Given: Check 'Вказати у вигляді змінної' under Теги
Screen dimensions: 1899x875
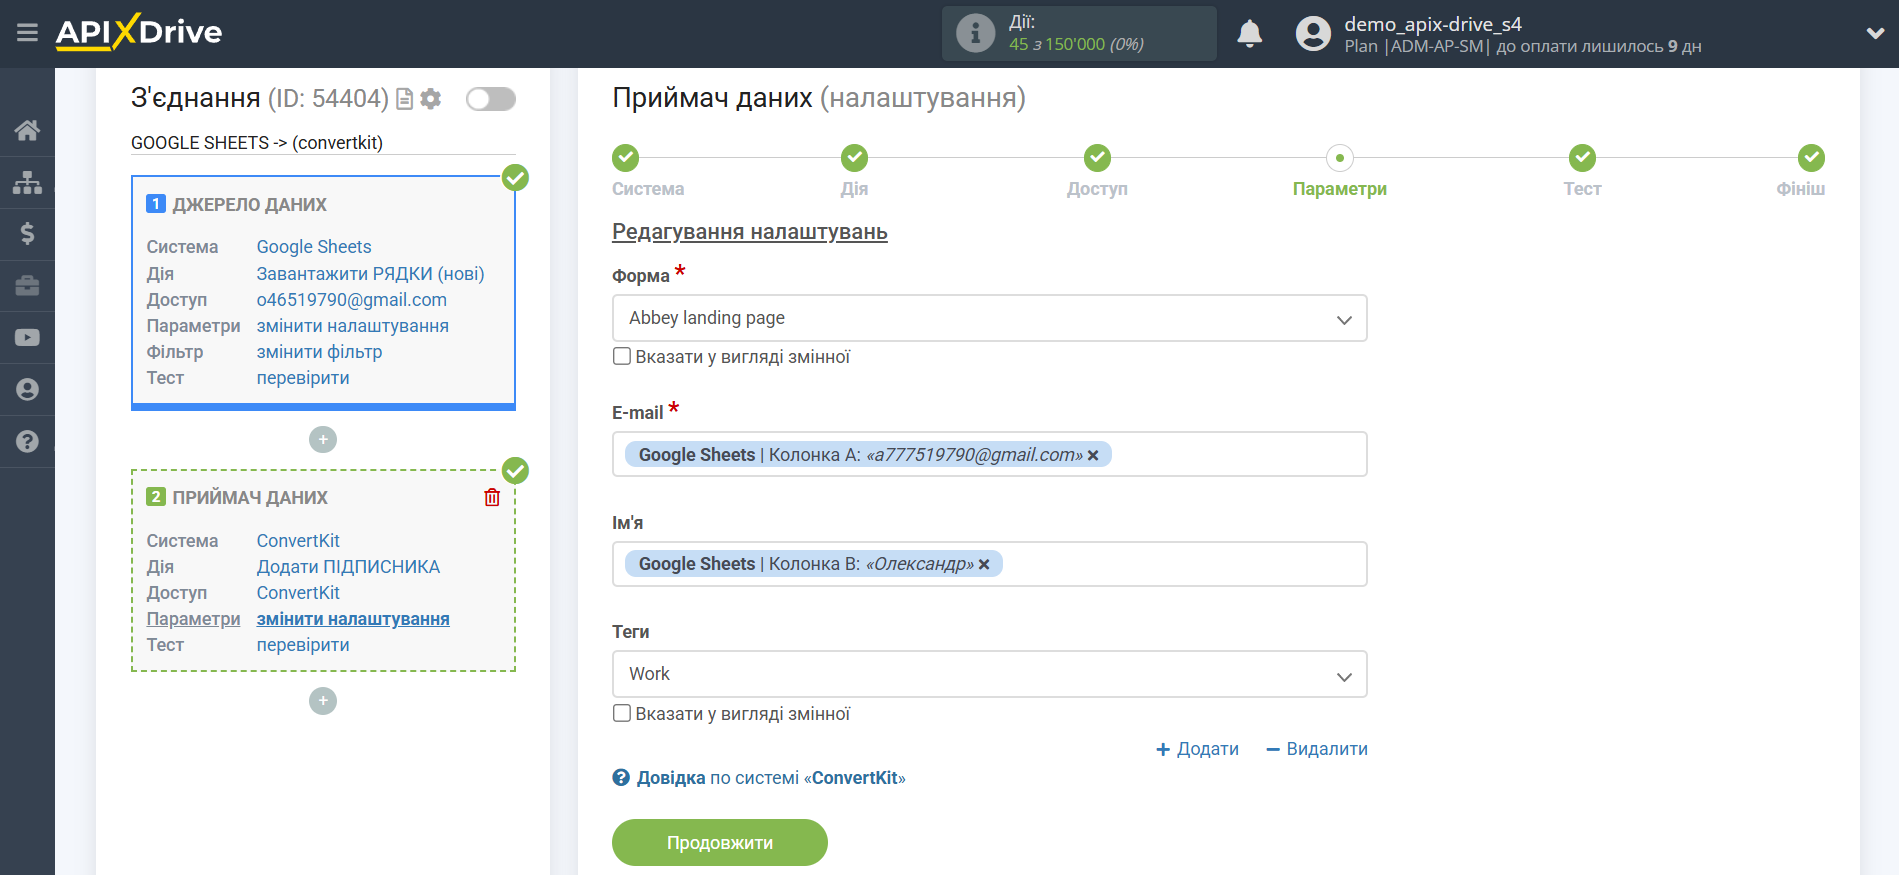Looking at the screenshot, I should click(622, 713).
